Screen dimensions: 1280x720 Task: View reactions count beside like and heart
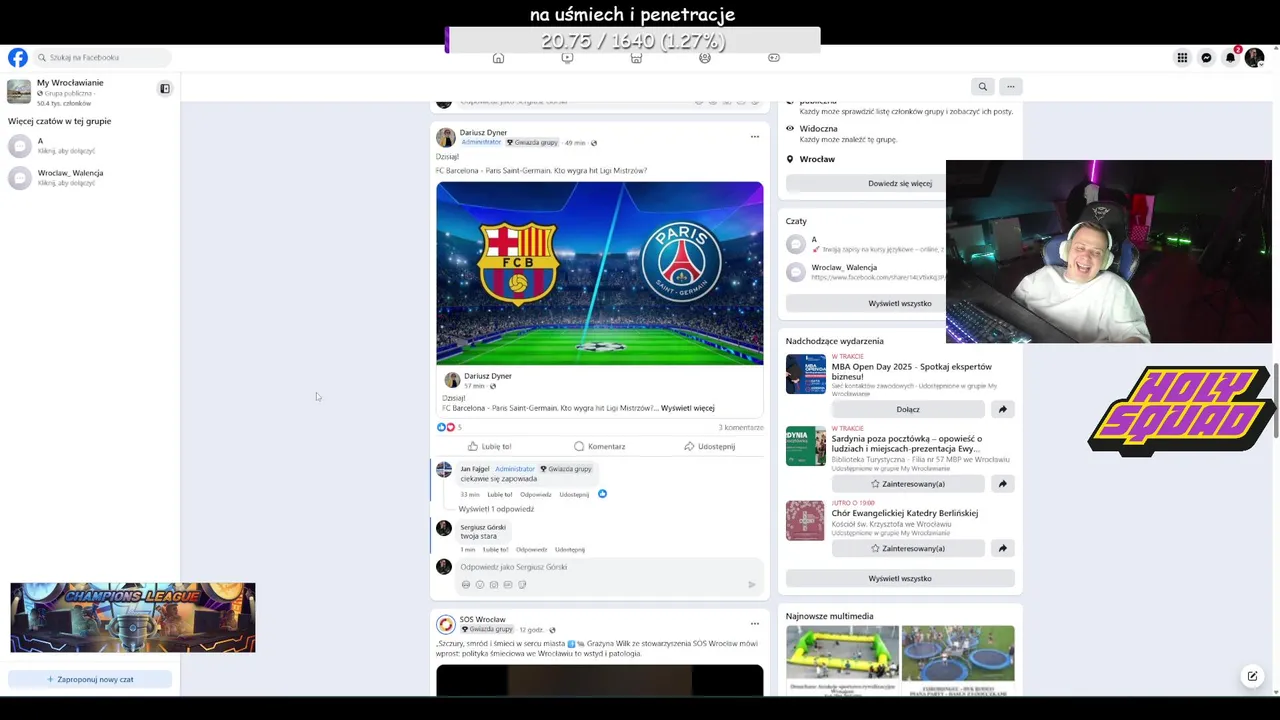tap(459, 427)
